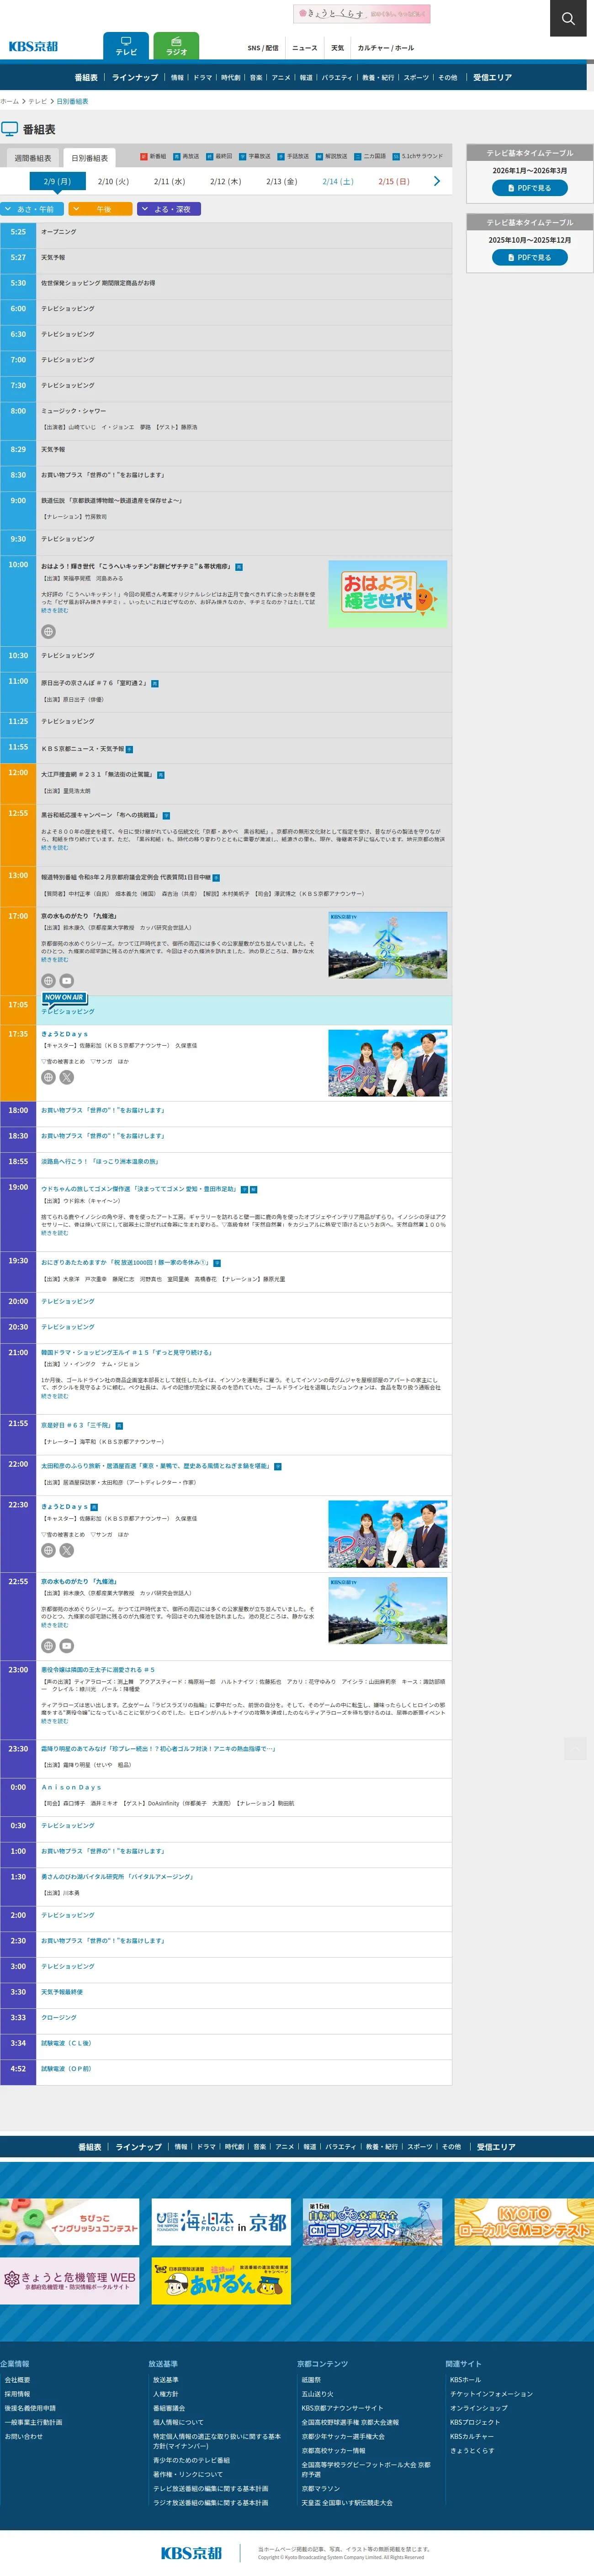Open the 0:00 Anison Days program link
594x2576 pixels.
[x=71, y=1787]
